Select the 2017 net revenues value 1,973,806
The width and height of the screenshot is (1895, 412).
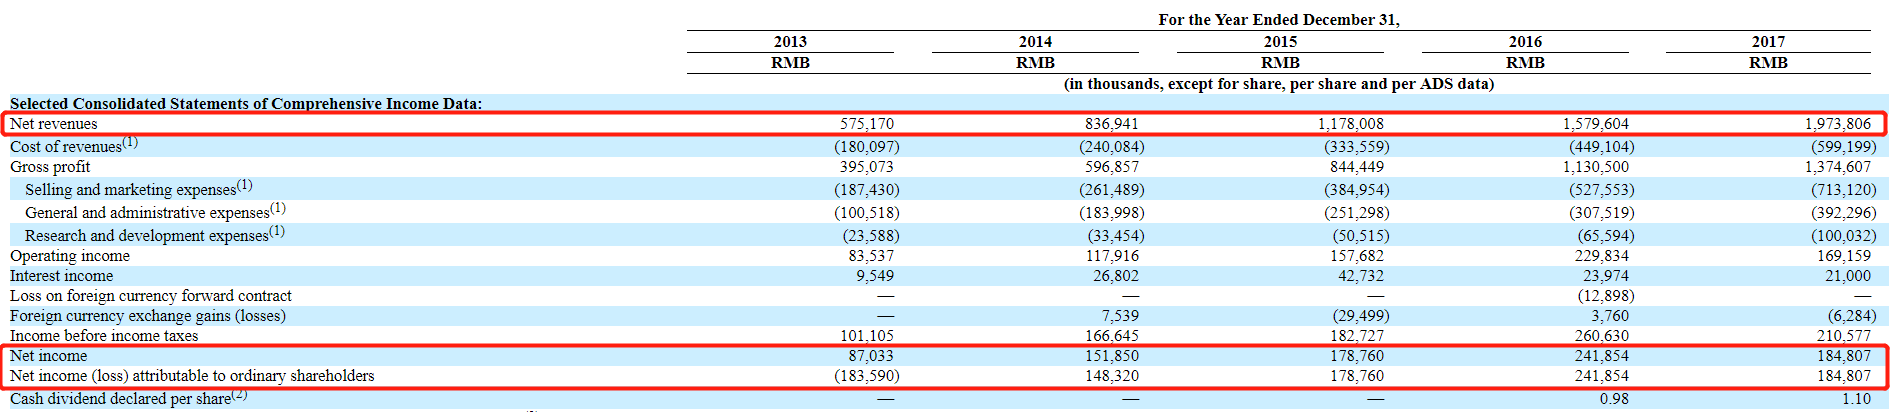(x=1837, y=124)
